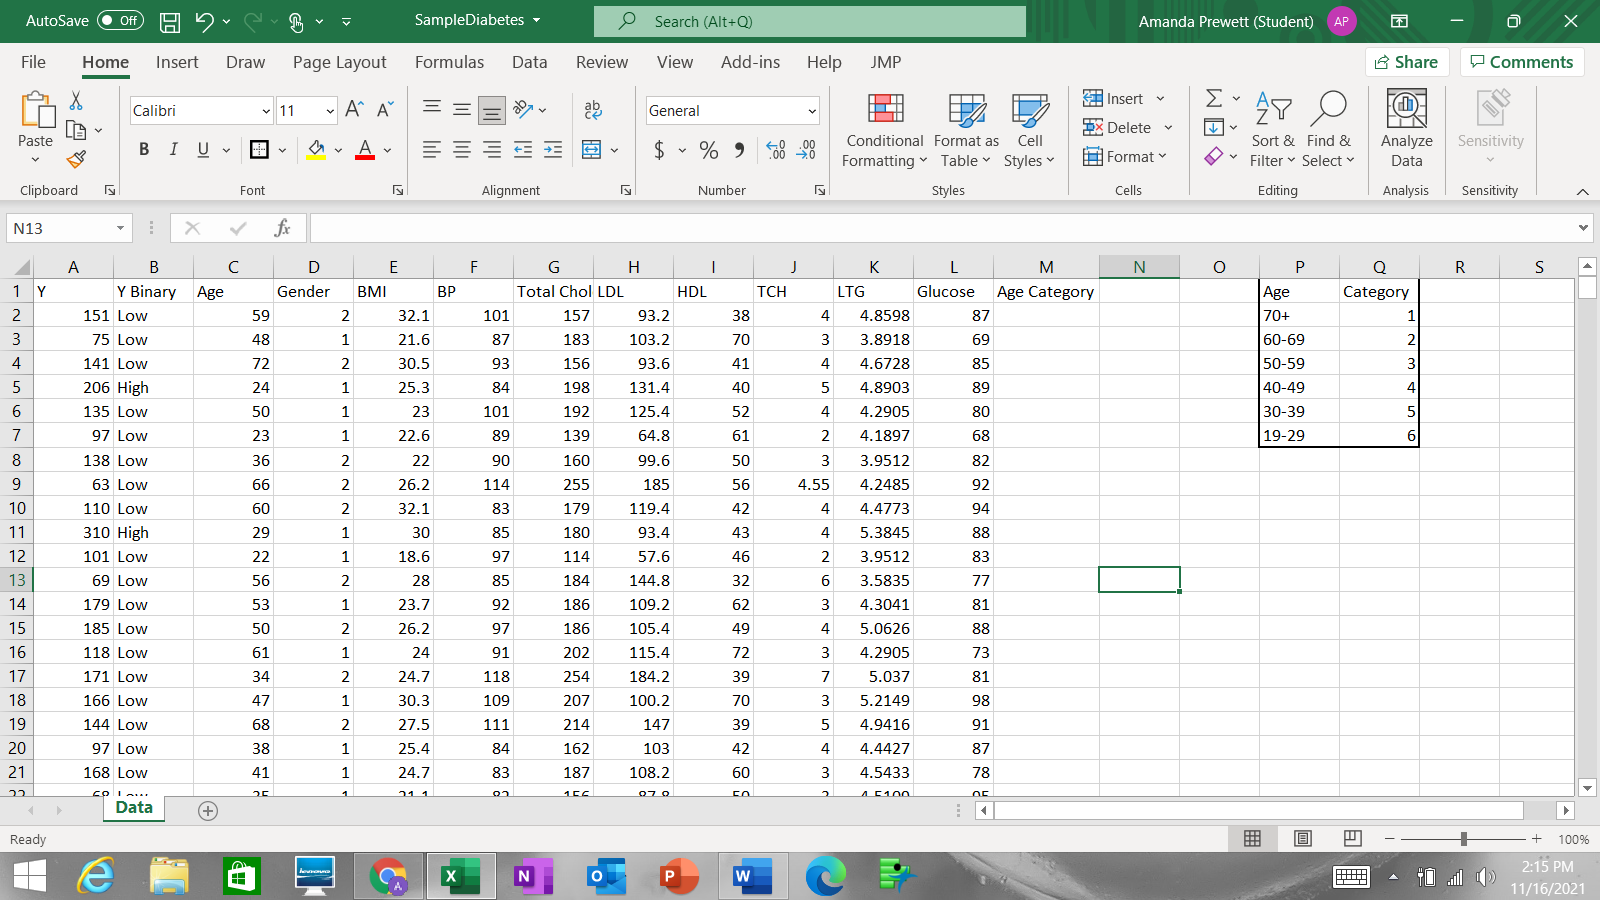The width and height of the screenshot is (1600, 900).
Task: Expand the formula bar chevron
Action: click(1583, 228)
